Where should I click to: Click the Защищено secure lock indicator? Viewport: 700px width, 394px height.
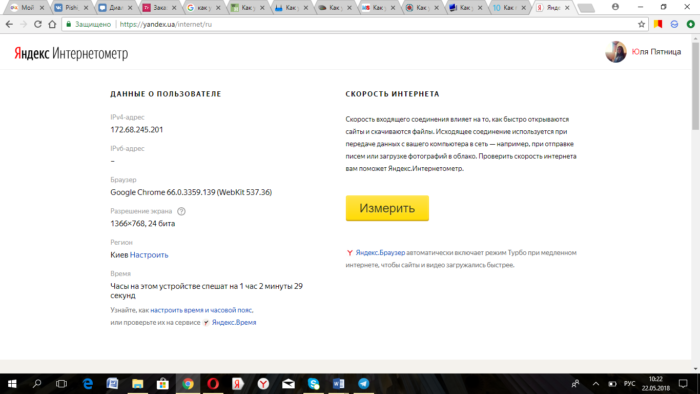click(x=88, y=24)
